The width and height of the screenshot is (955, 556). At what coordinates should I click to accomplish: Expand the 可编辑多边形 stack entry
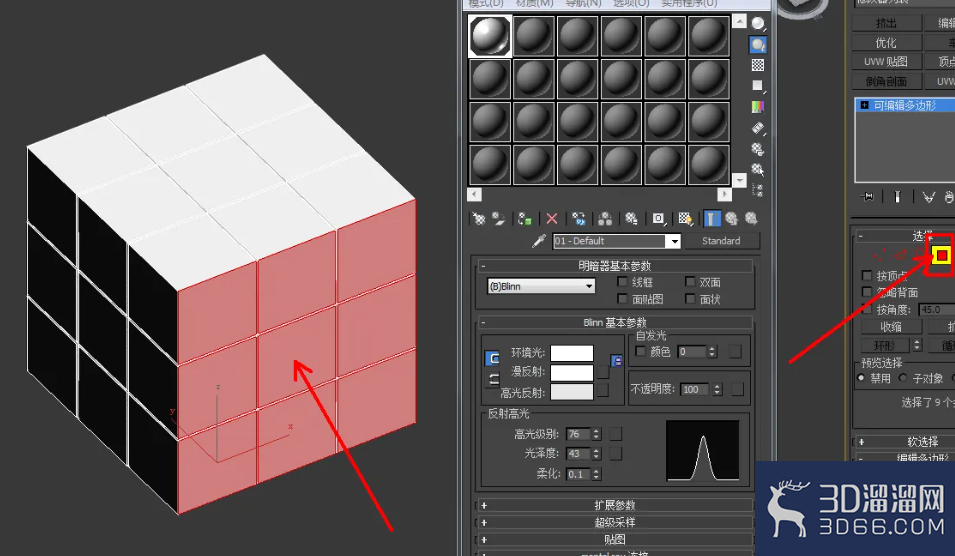(864, 105)
